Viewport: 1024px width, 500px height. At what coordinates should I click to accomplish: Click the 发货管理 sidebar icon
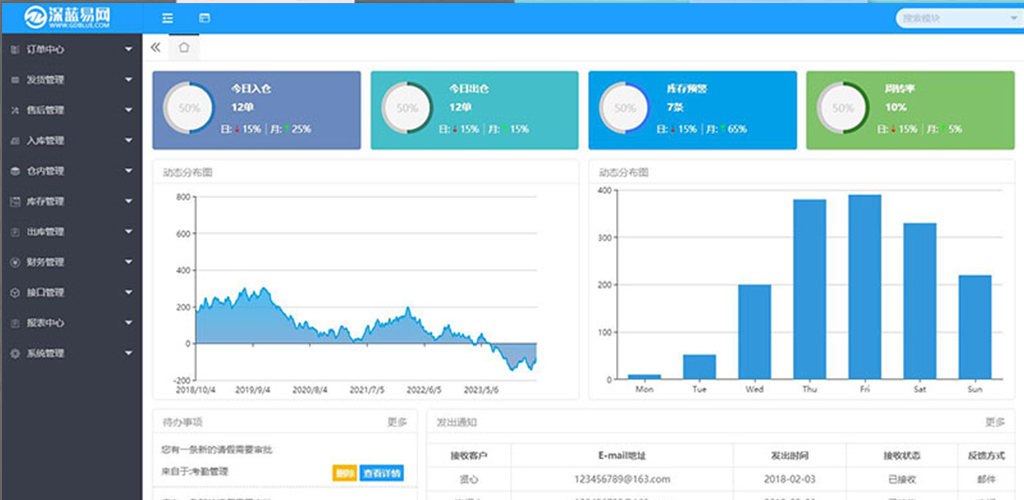click(x=15, y=80)
